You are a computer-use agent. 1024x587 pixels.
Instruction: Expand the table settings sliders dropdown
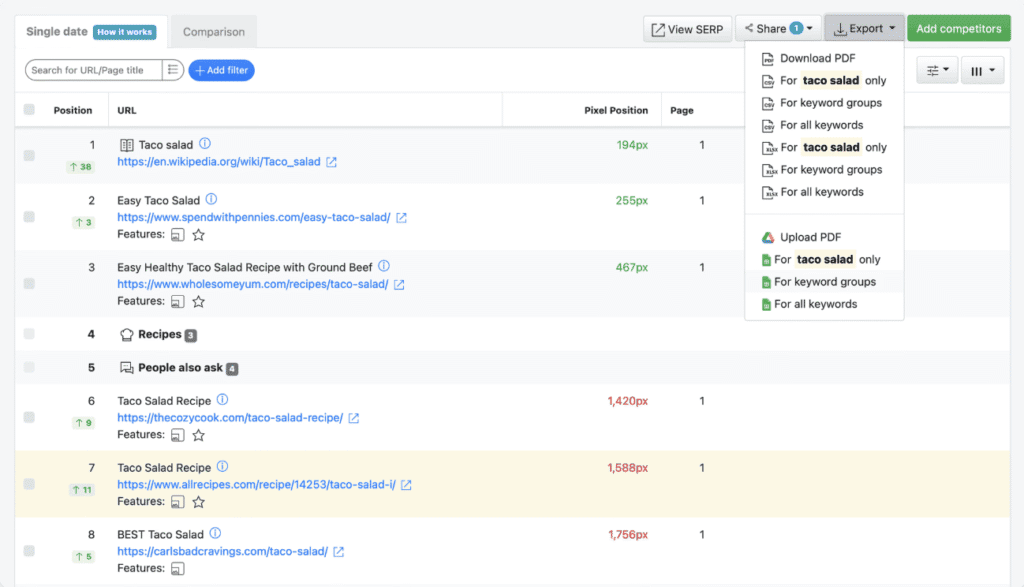(x=938, y=70)
